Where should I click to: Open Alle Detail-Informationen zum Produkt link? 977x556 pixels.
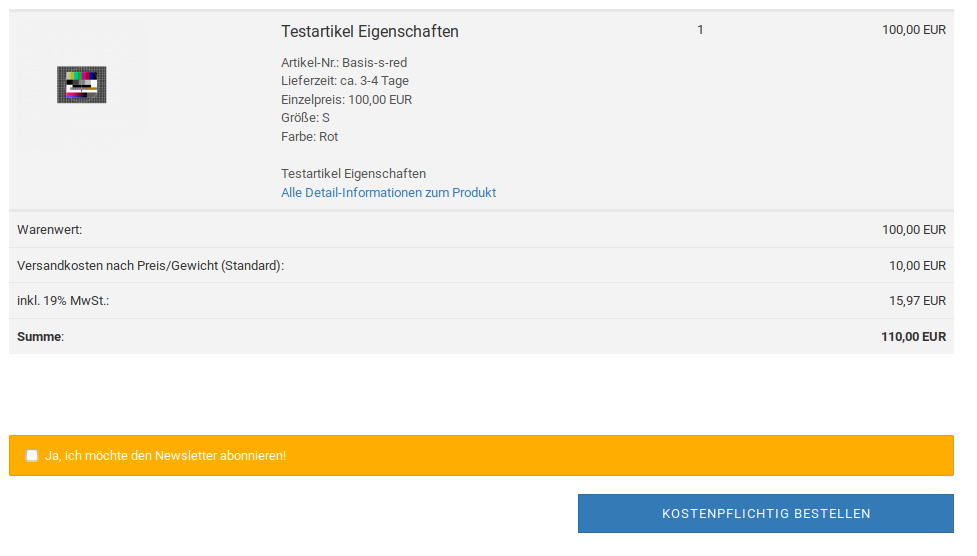click(388, 193)
